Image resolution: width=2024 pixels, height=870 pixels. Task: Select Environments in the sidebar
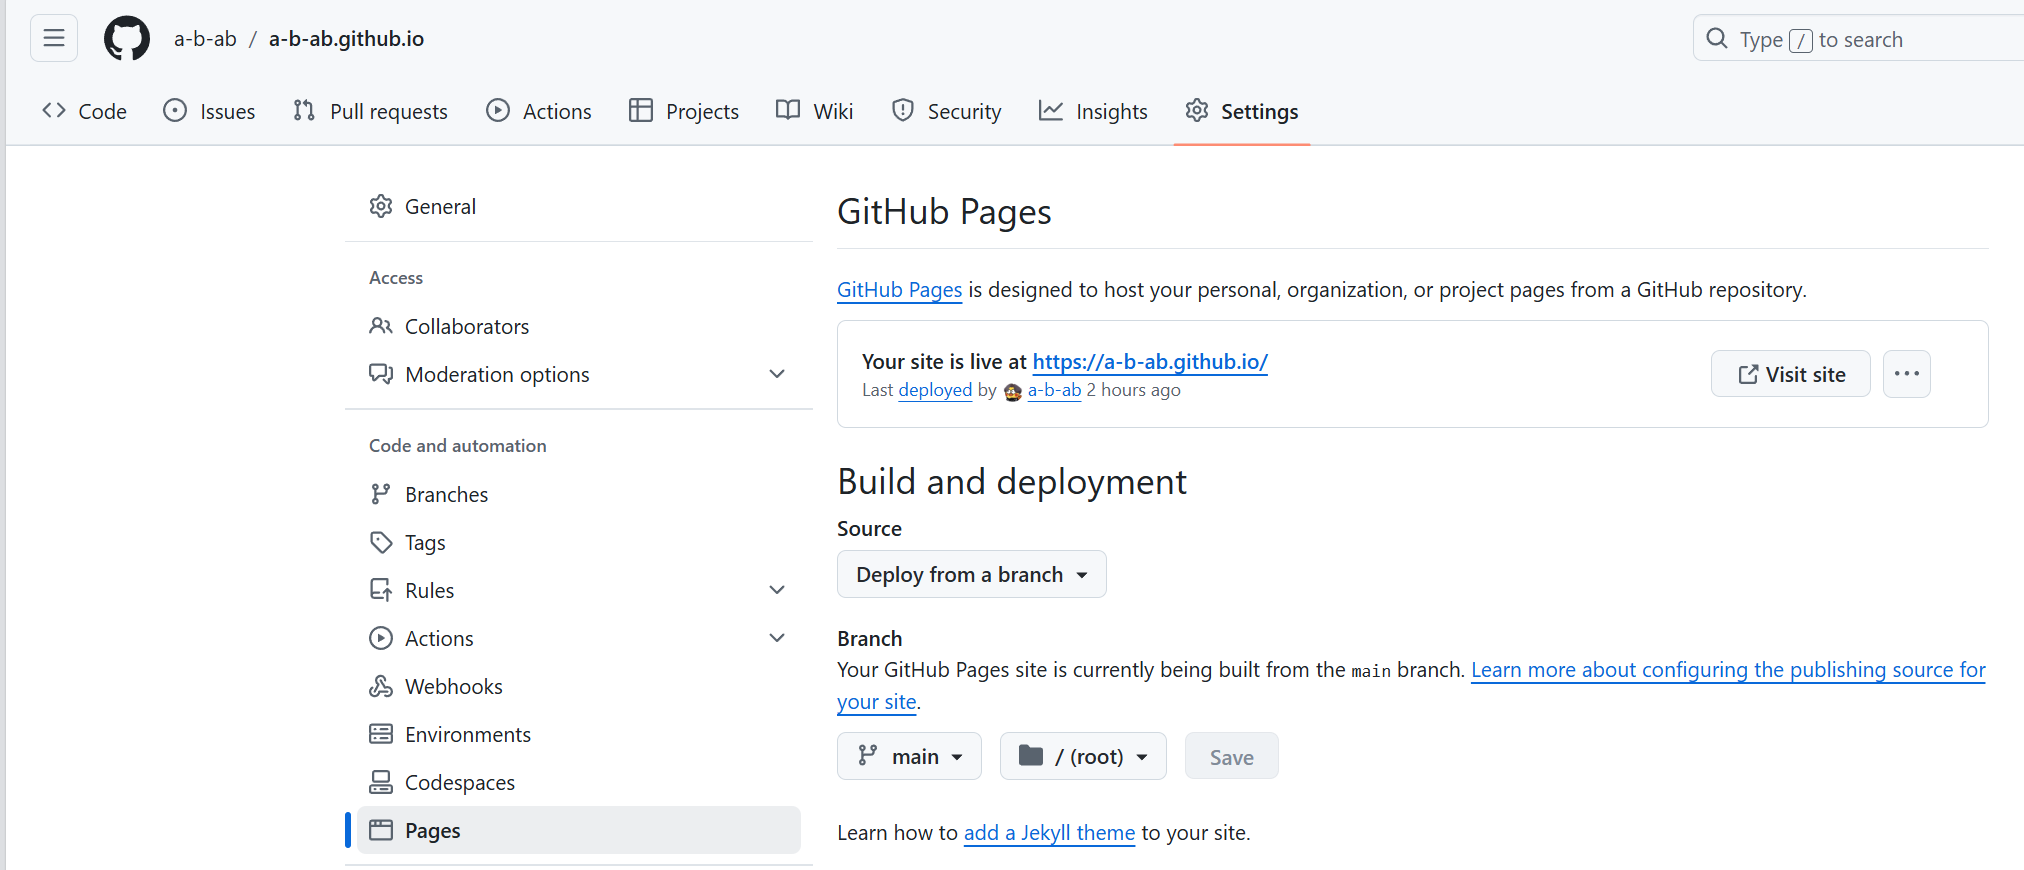point(579,734)
